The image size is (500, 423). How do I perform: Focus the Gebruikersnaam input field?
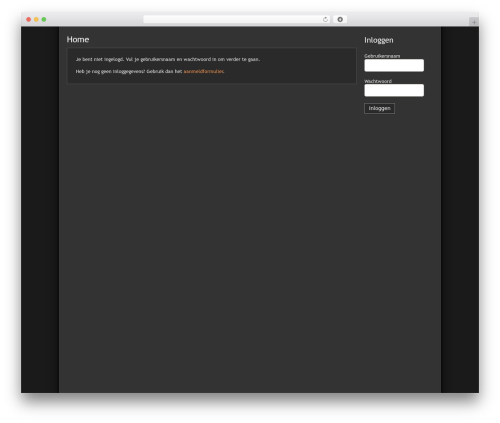click(x=394, y=65)
